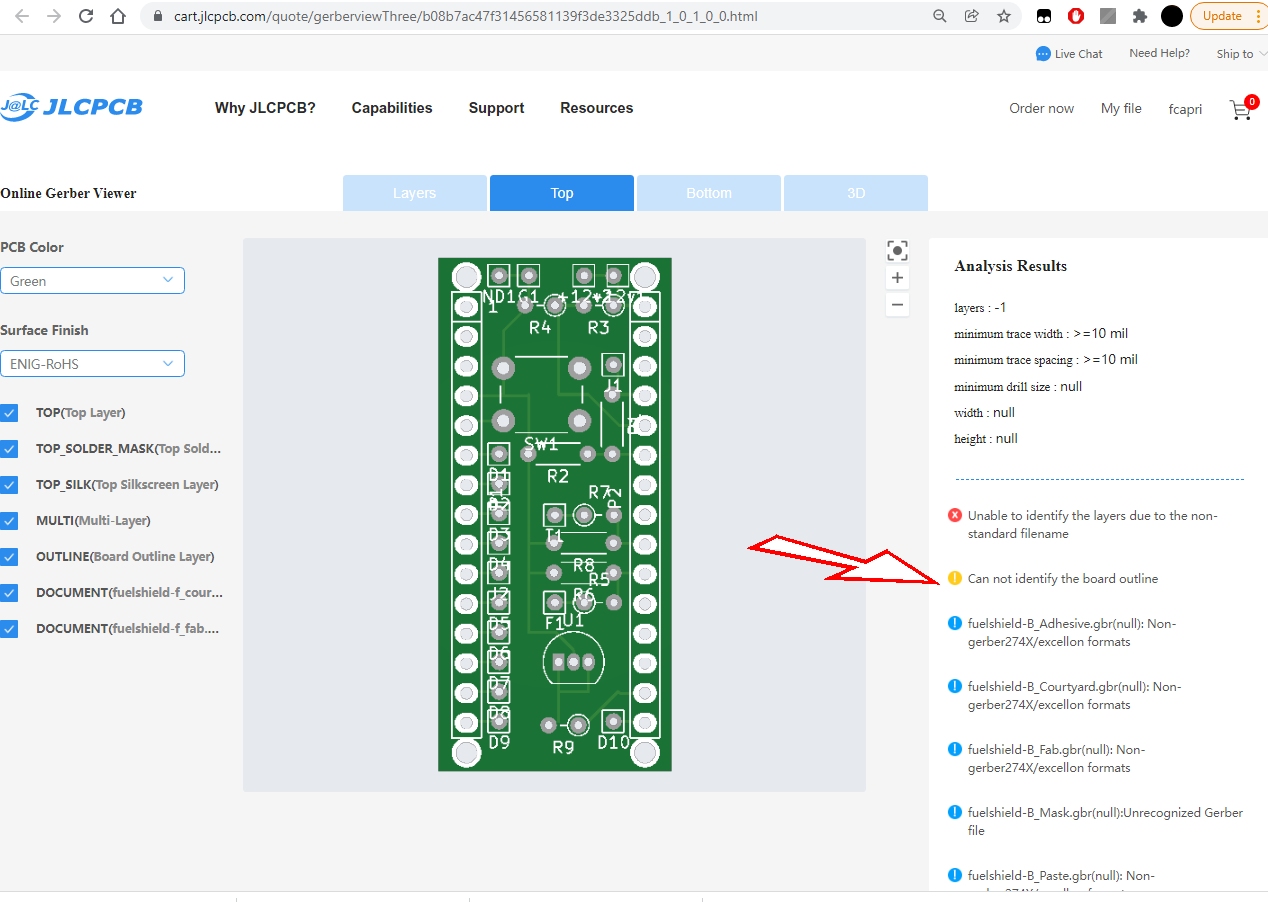Click 'minimum trace width : >=10 mil' text
The height and width of the screenshot is (902, 1268).
point(1041,334)
